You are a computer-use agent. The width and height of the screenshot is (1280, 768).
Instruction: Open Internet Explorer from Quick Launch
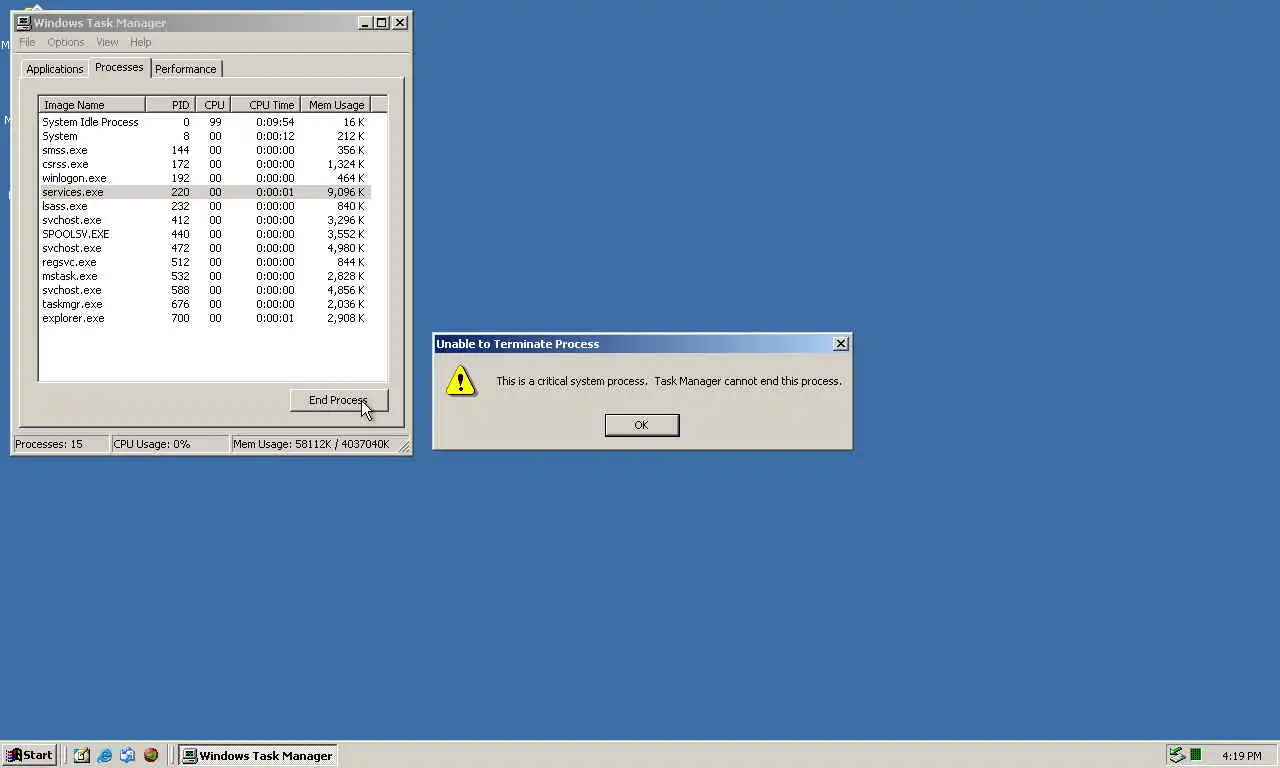click(x=105, y=755)
